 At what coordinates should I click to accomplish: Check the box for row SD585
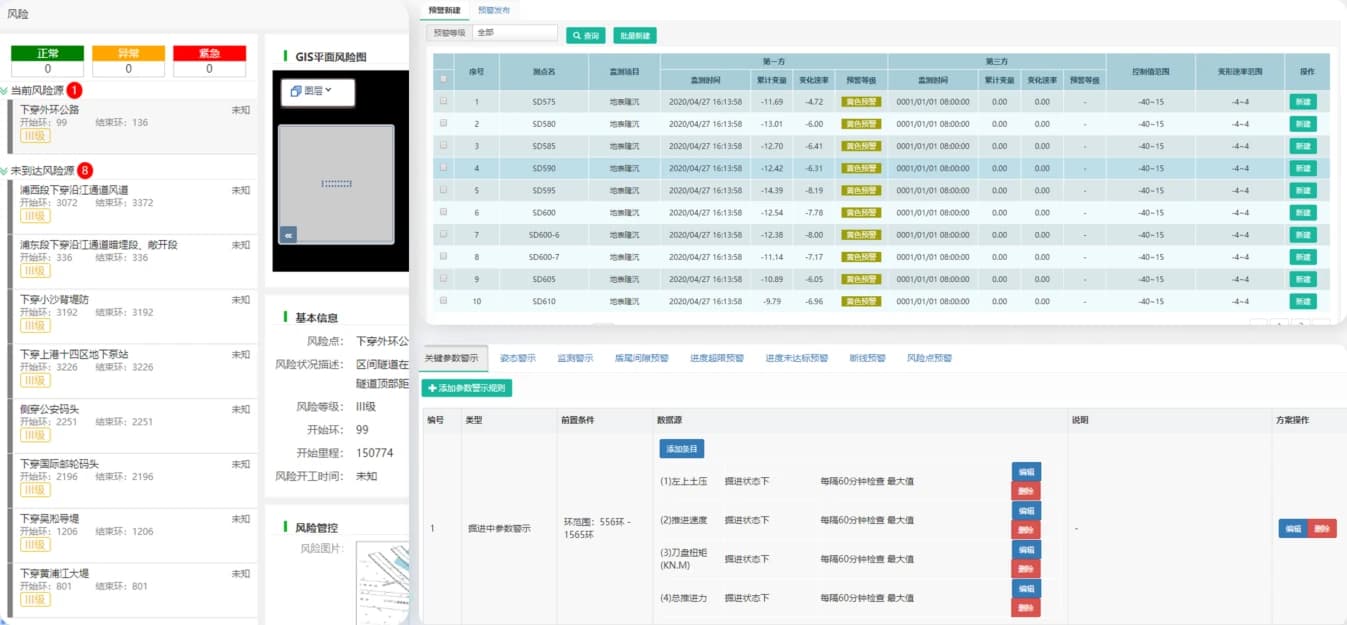pyautogui.click(x=443, y=146)
